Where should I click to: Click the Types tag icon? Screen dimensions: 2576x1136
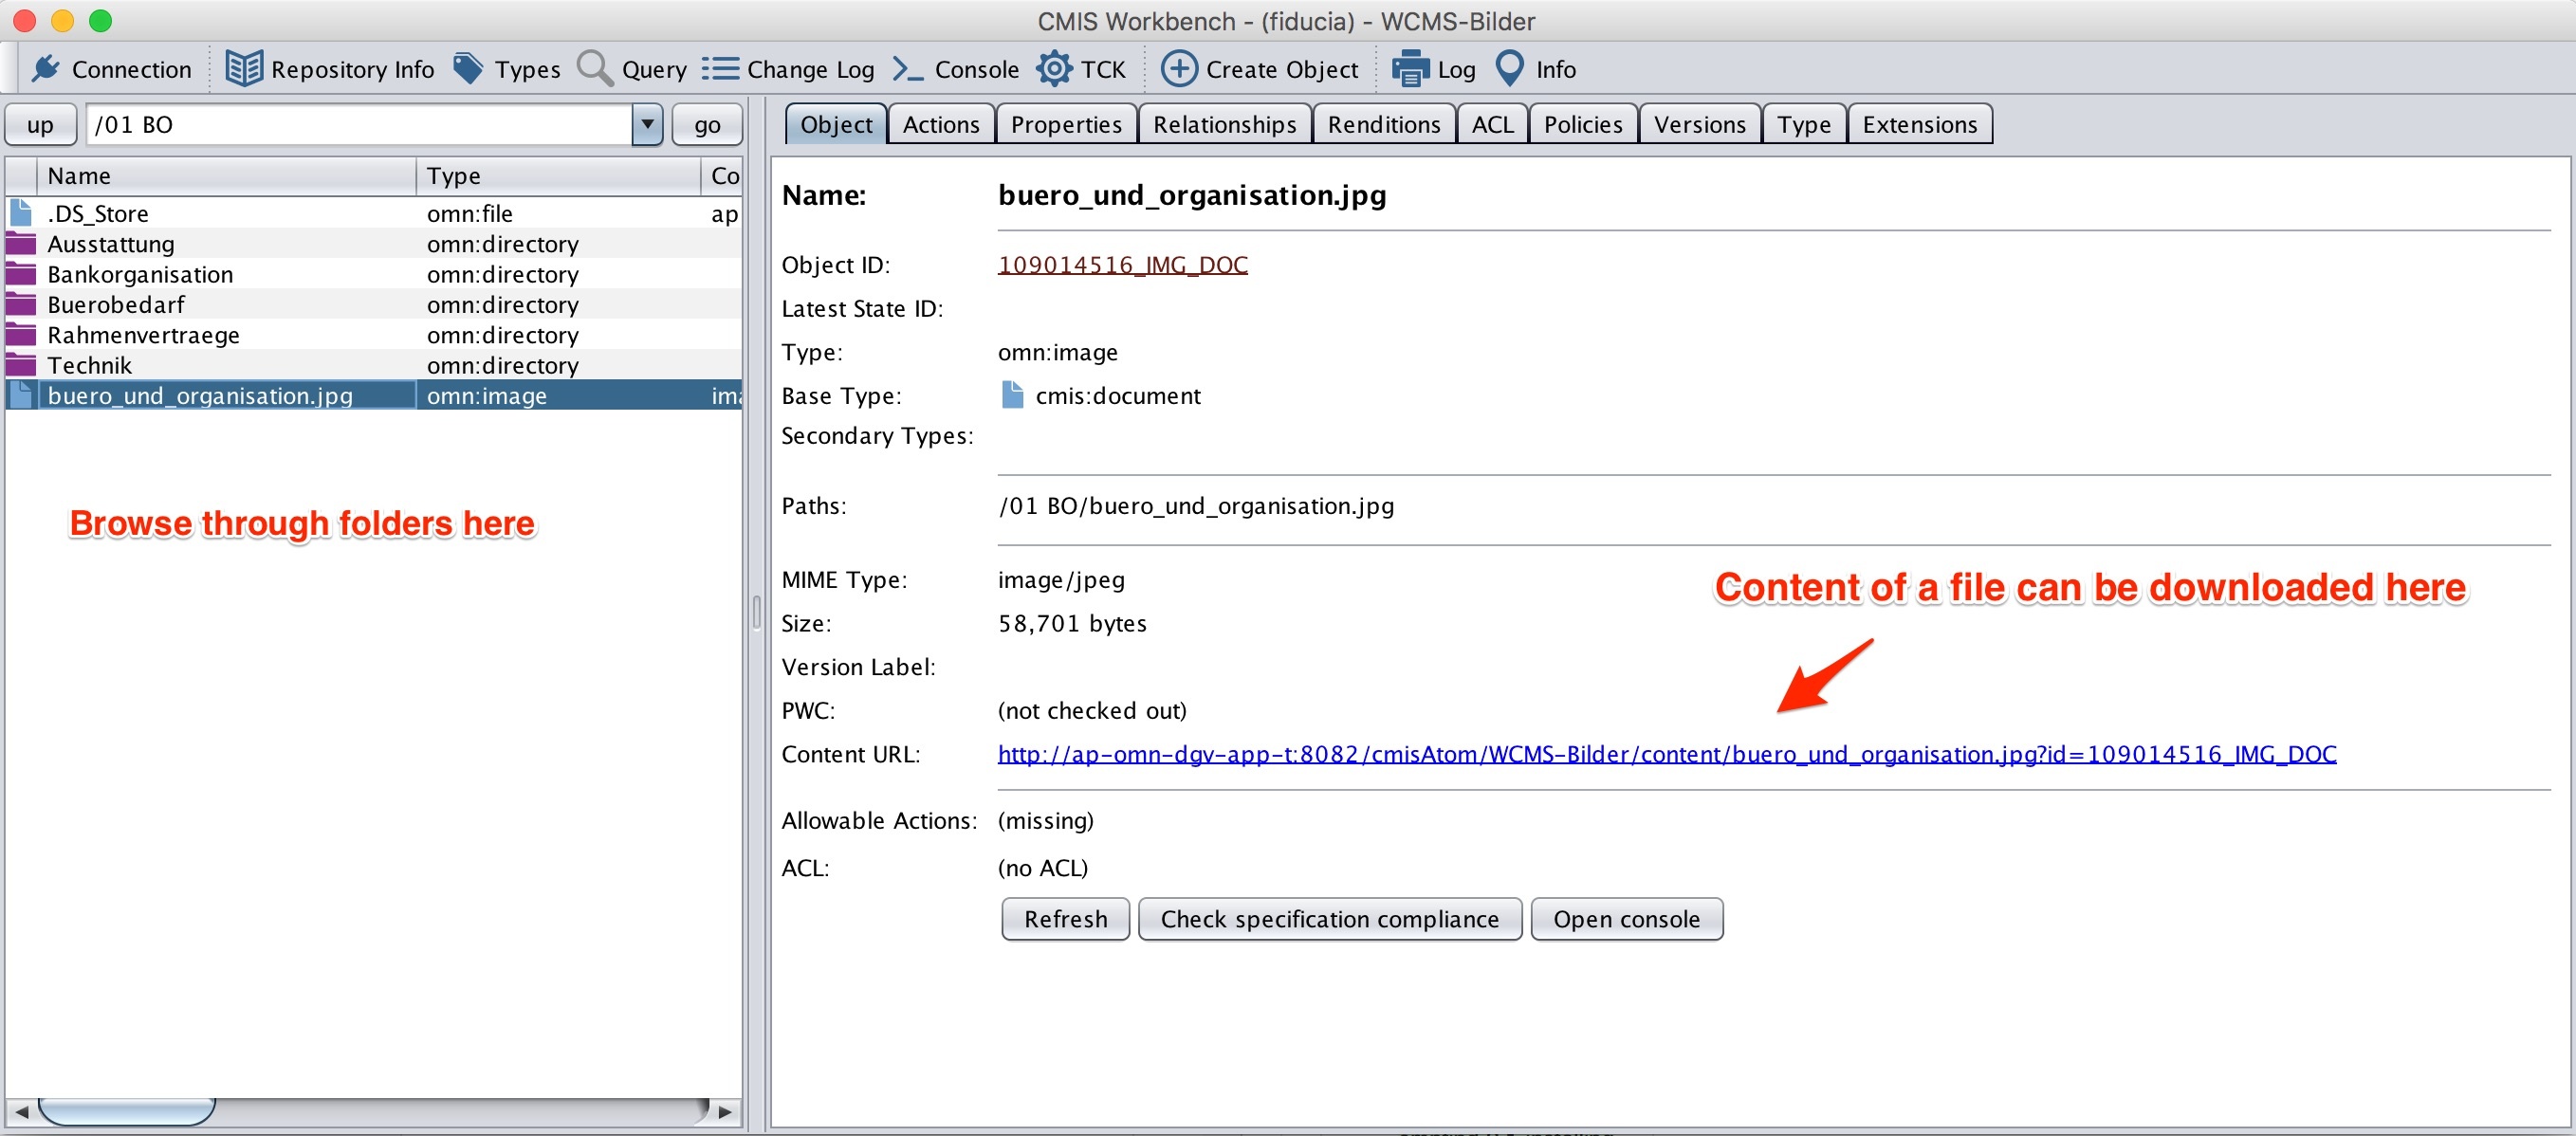(468, 68)
